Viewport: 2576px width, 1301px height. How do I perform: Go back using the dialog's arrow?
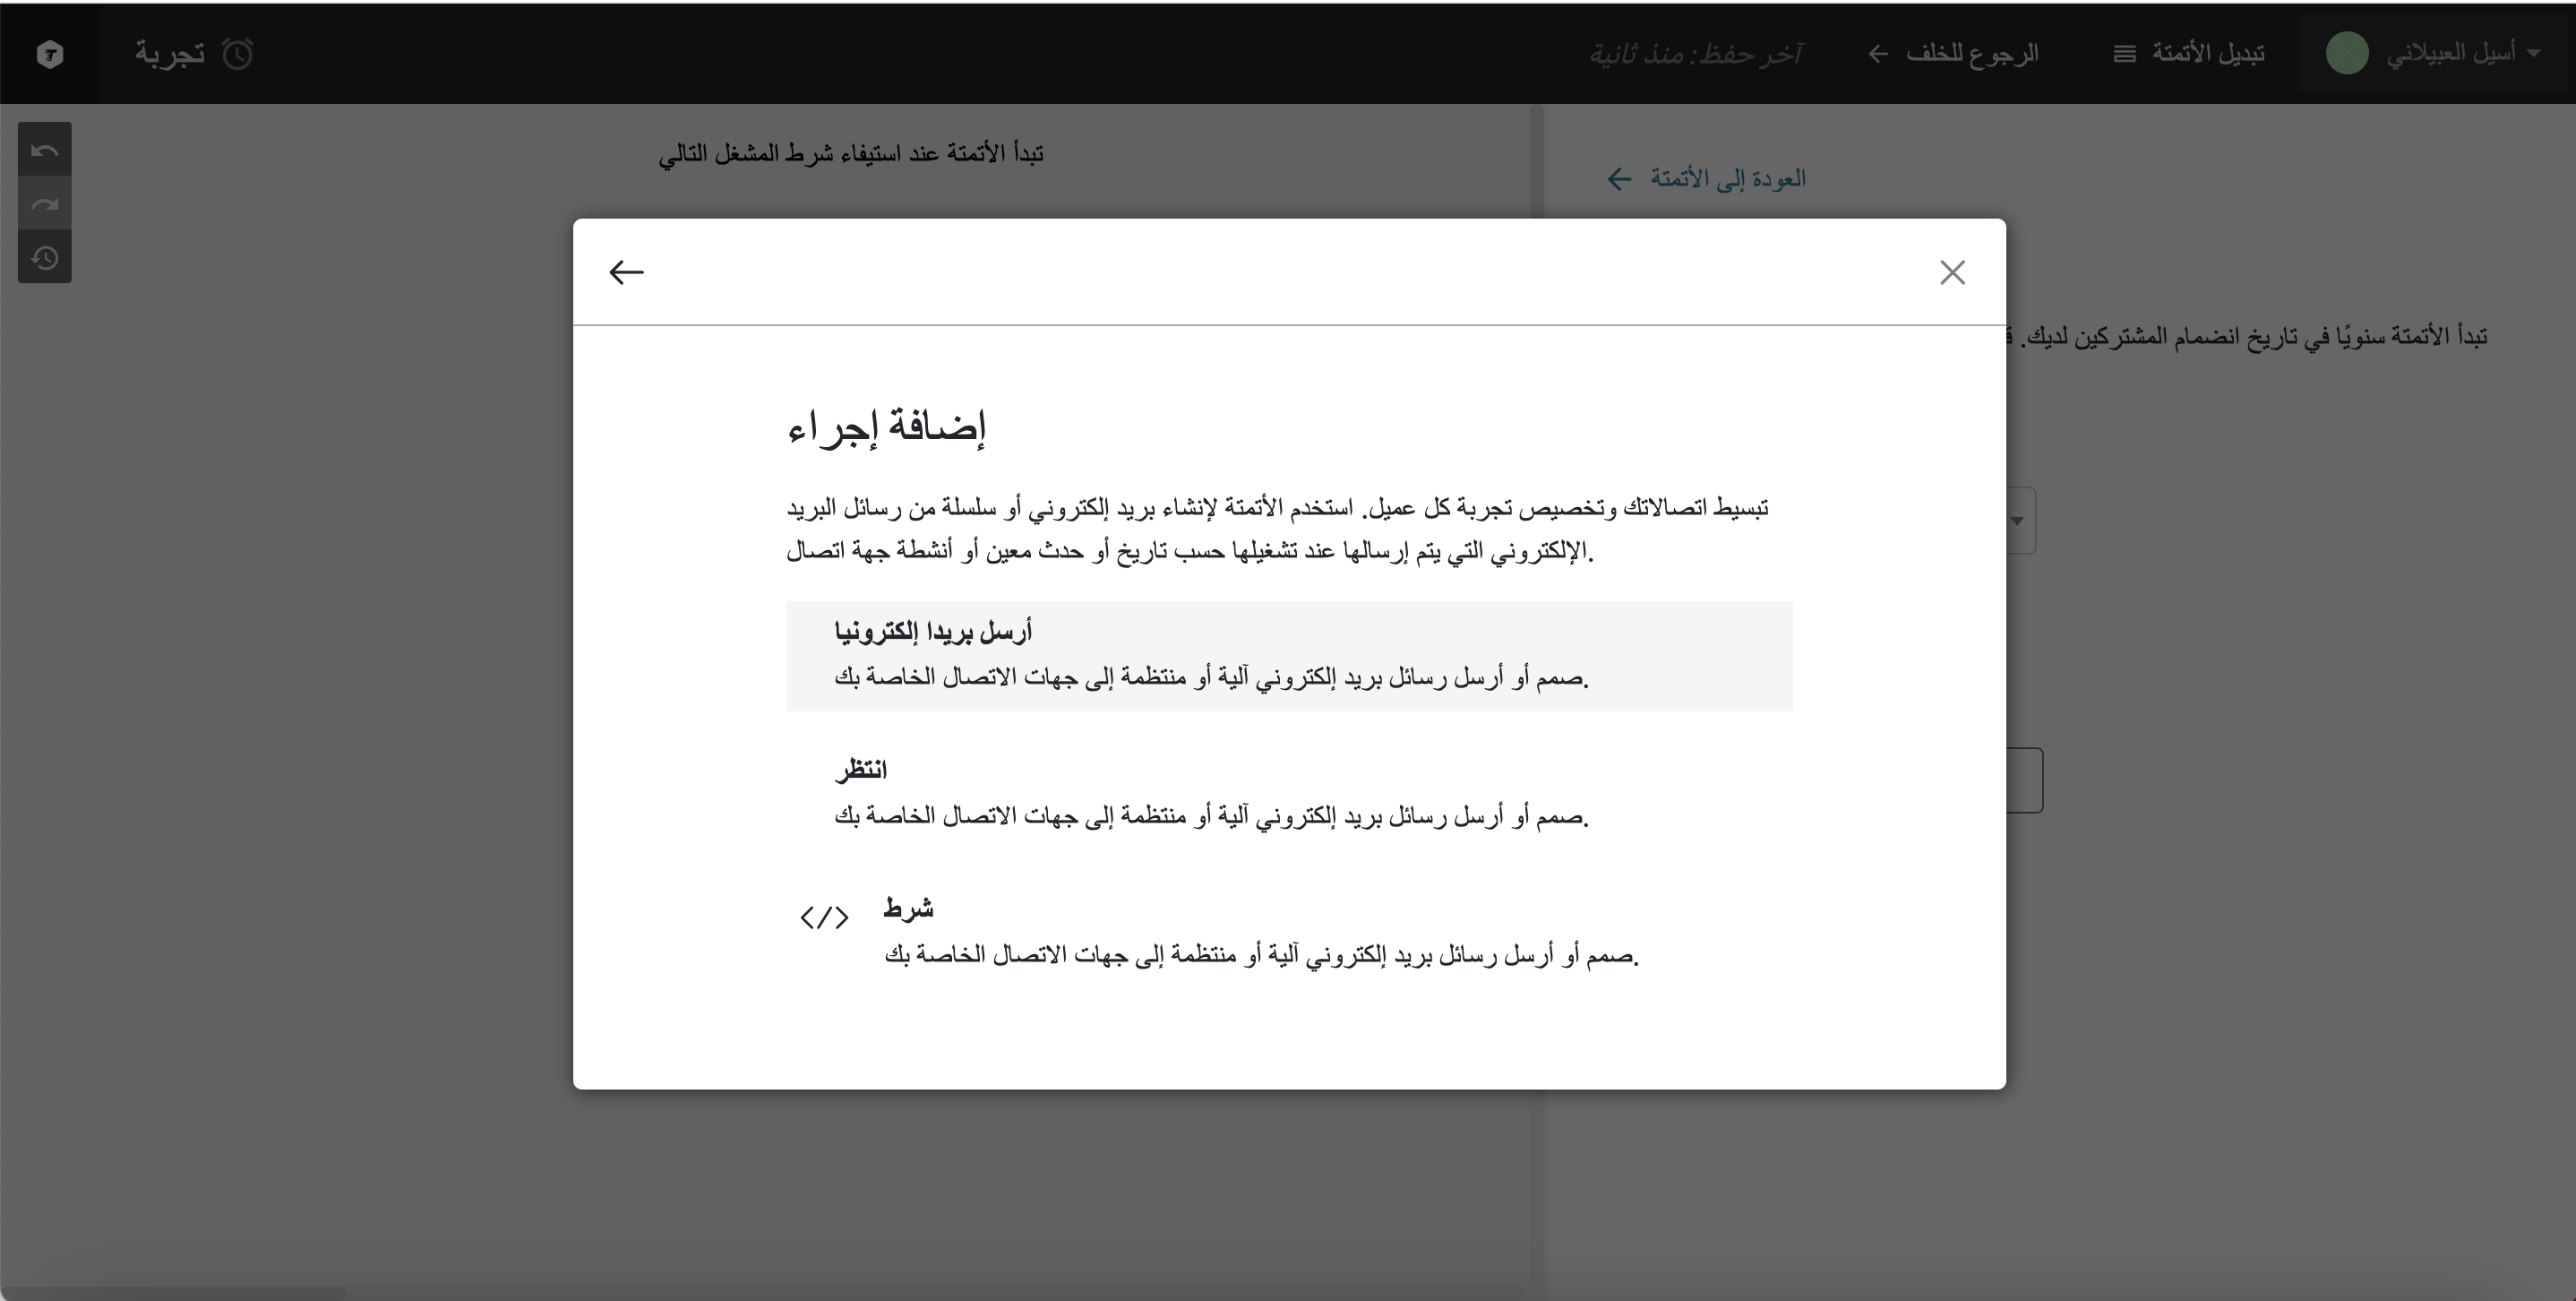(x=626, y=272)
